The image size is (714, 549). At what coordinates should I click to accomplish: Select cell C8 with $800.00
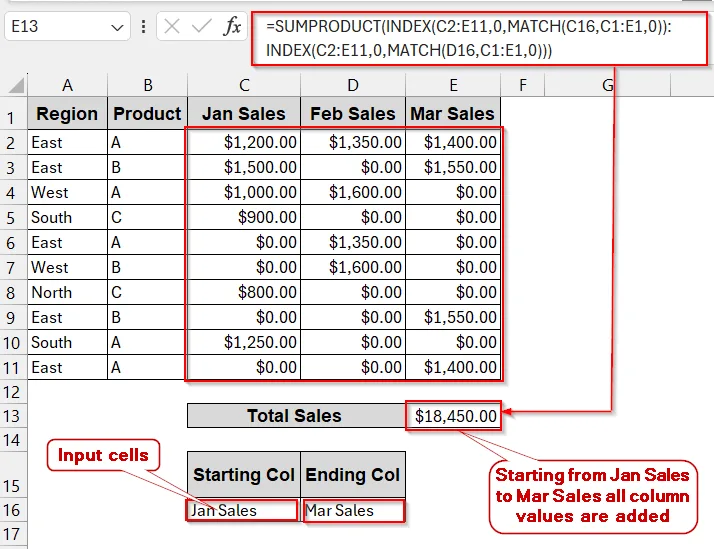point(244,292)
